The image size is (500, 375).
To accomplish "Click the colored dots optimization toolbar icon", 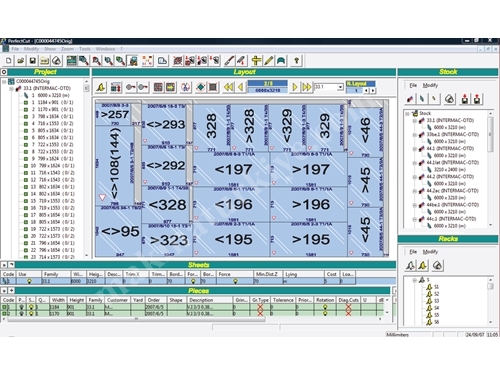I will [147, 61].
